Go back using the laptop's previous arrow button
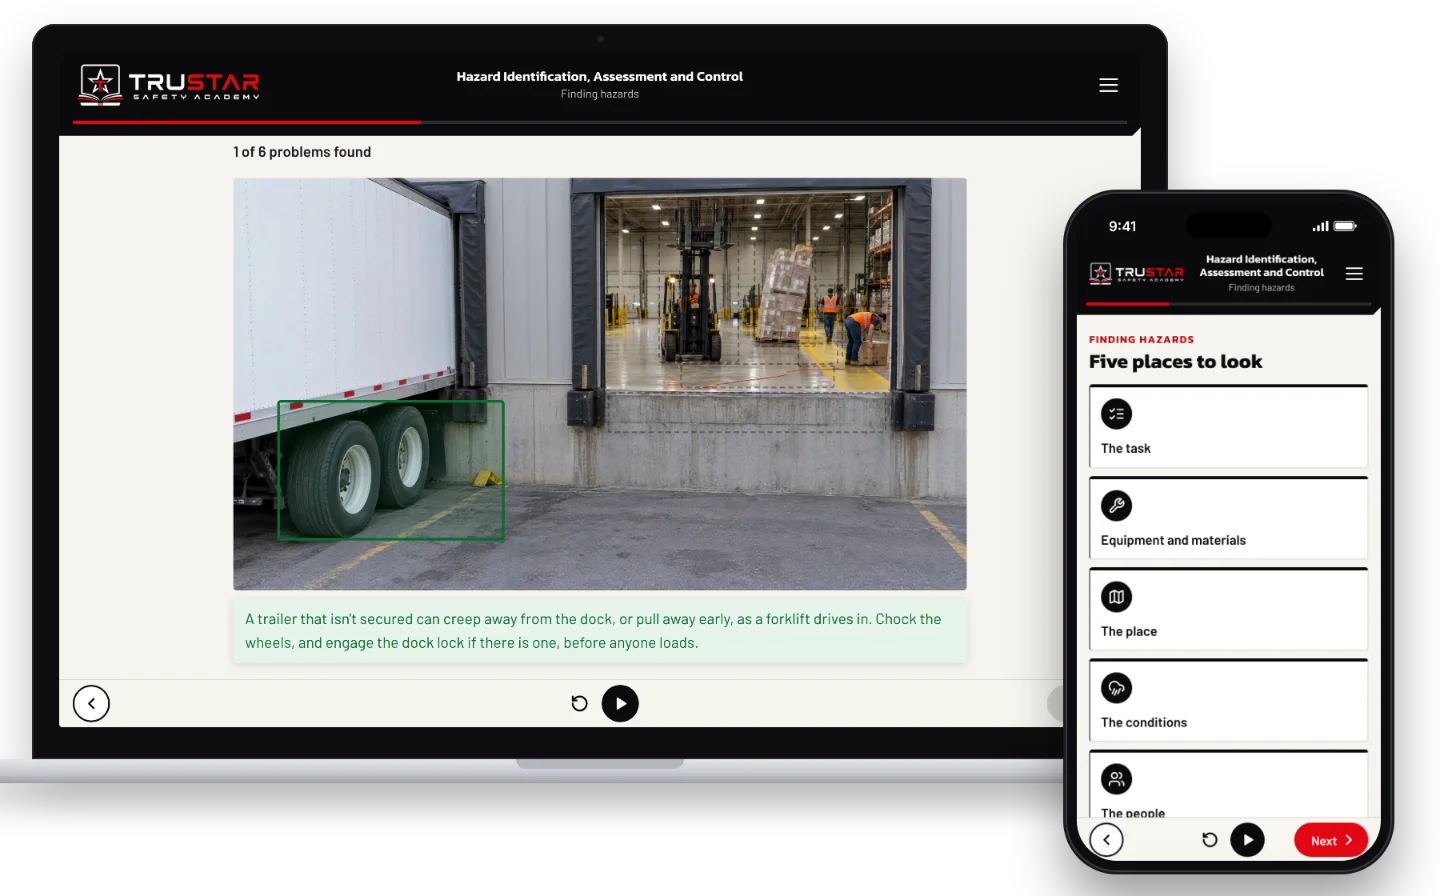1440x896 pixels. (x=91, y=703)
